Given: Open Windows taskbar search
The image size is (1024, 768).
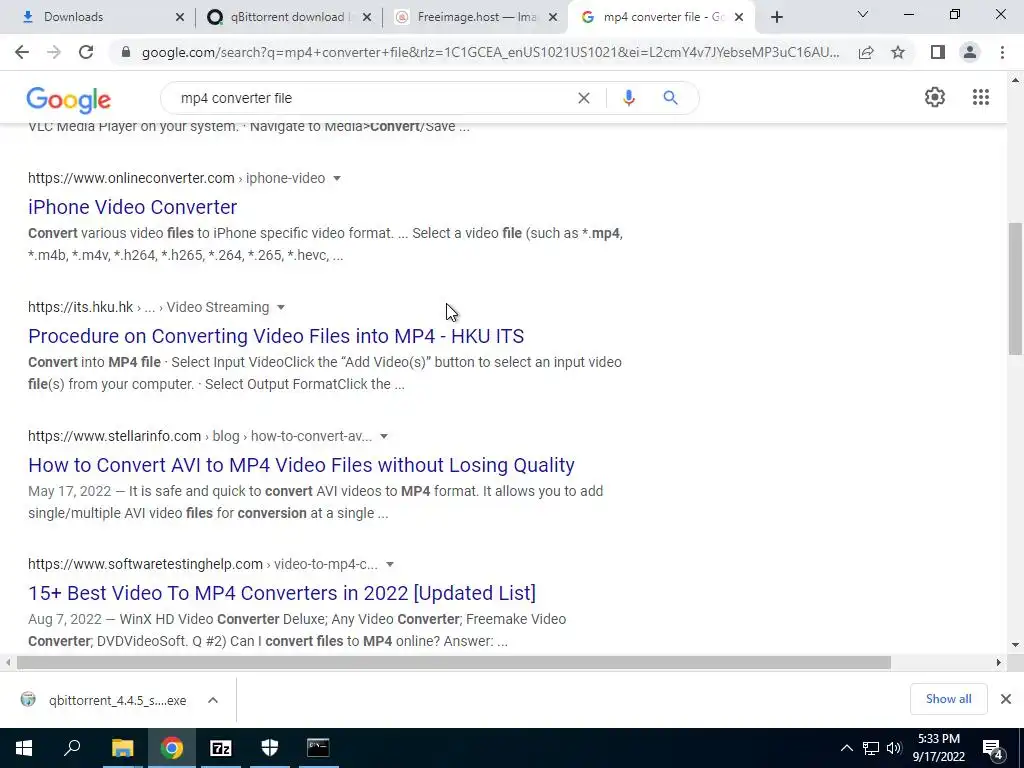Looking at the screenshot, I should pos(72,748).
